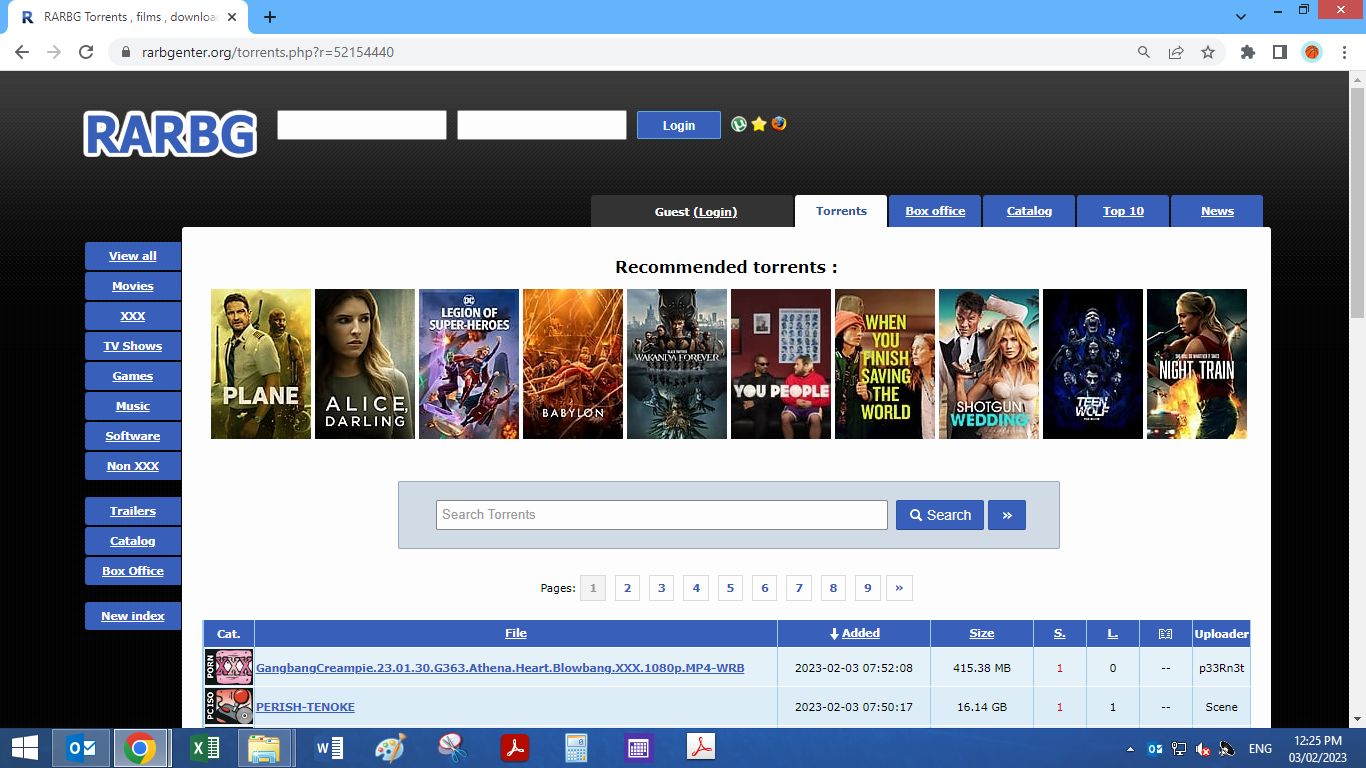1366x768 pixels.
Task: Click the RARBG logo
Action: (x=170, y=134)
